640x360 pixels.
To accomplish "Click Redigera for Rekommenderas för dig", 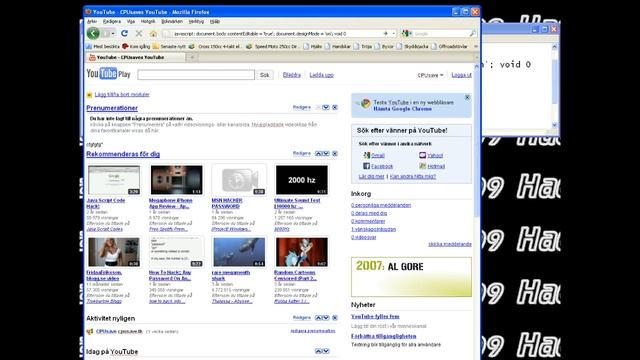I will point(302,153).
